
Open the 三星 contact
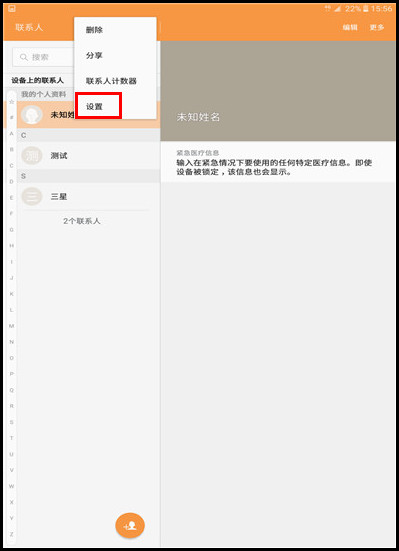88,196
